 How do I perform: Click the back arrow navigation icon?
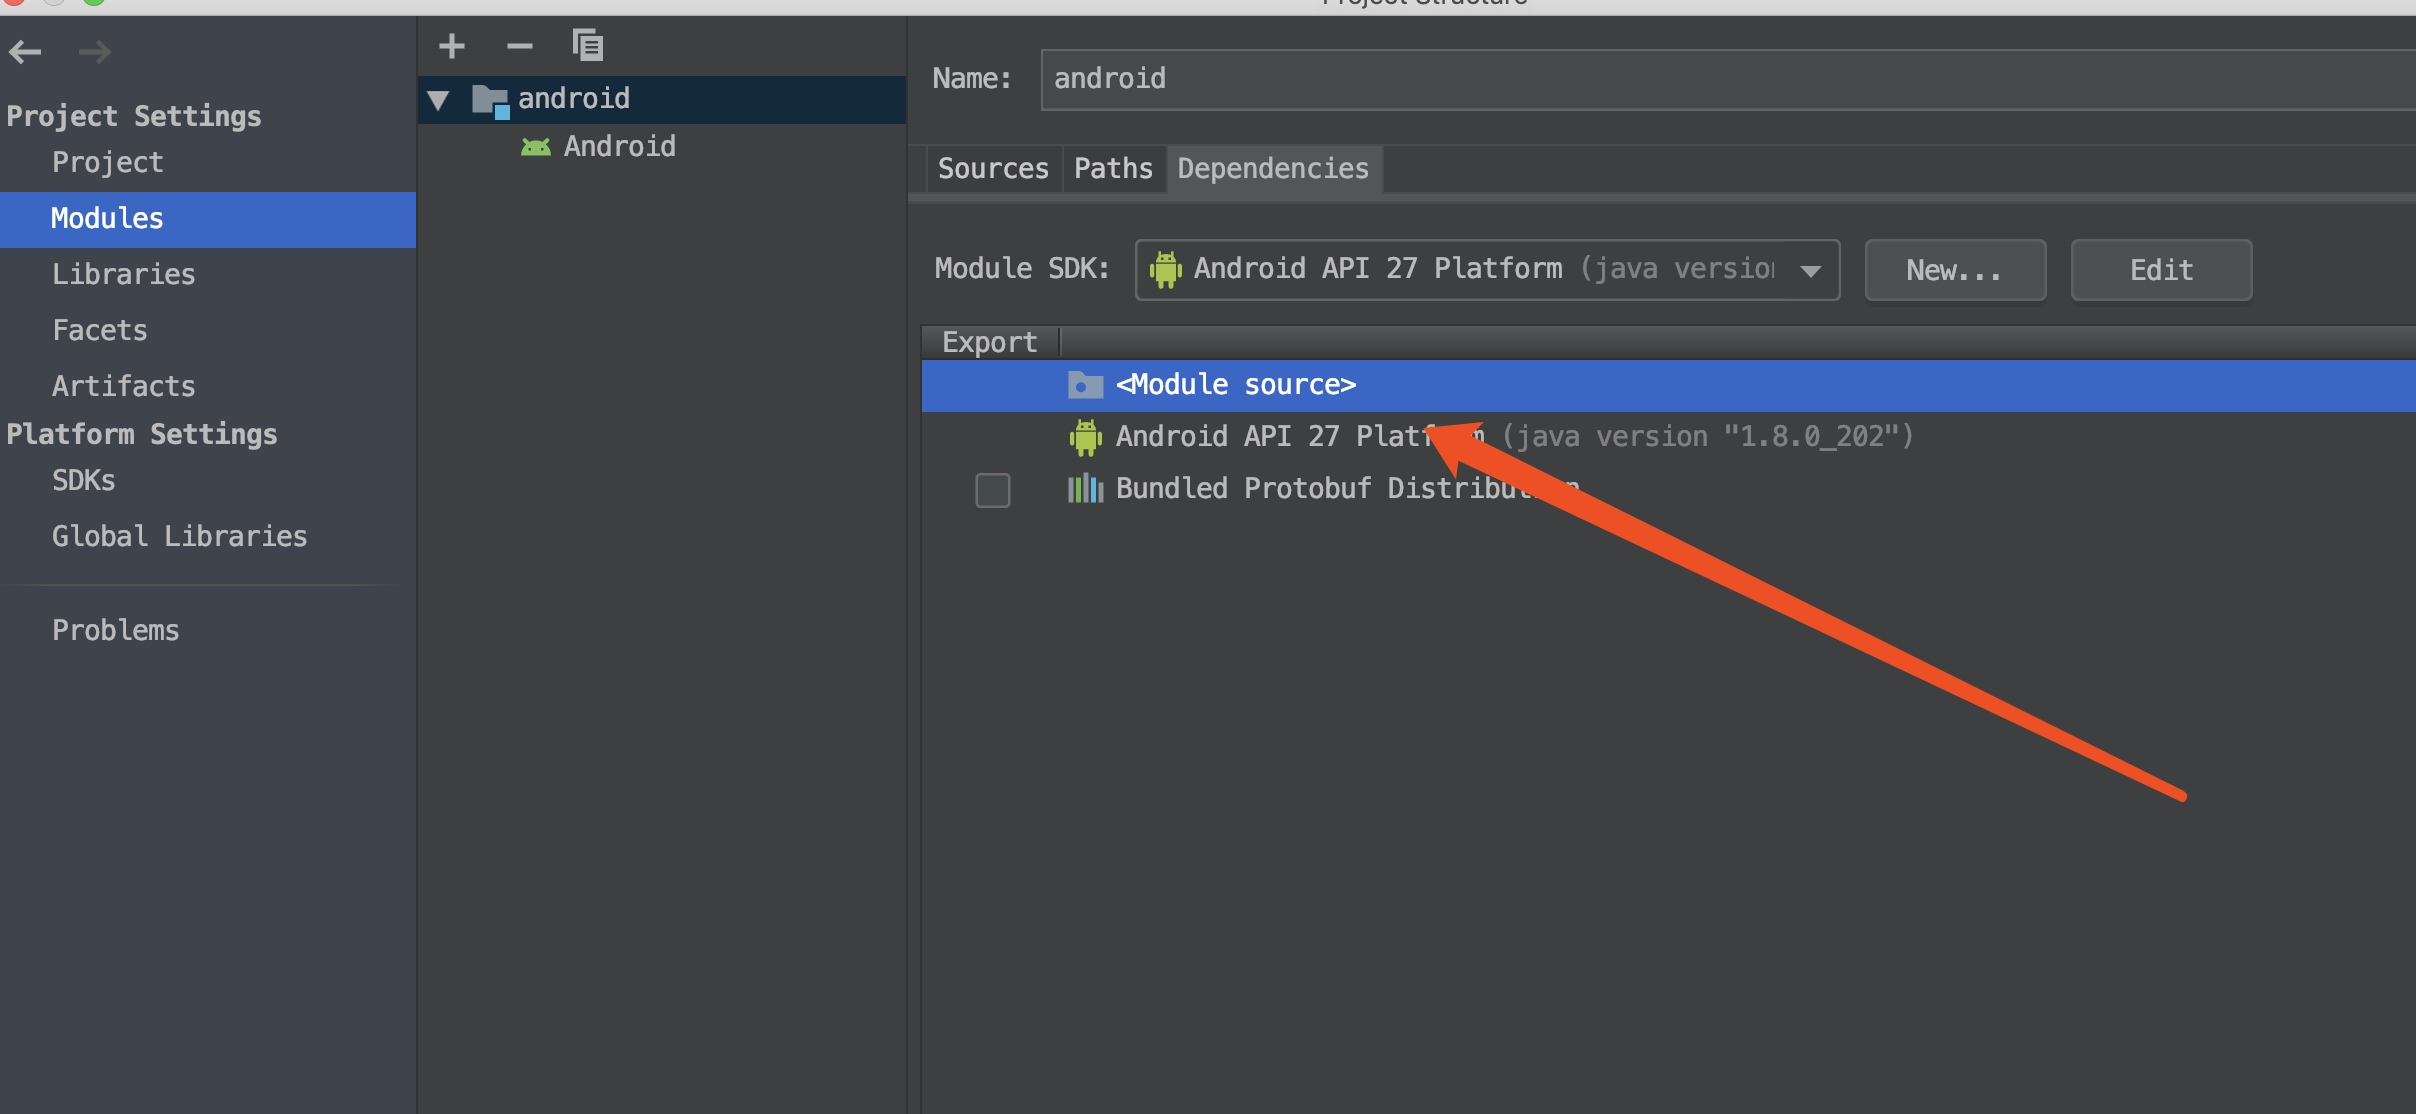click(25, 51)
